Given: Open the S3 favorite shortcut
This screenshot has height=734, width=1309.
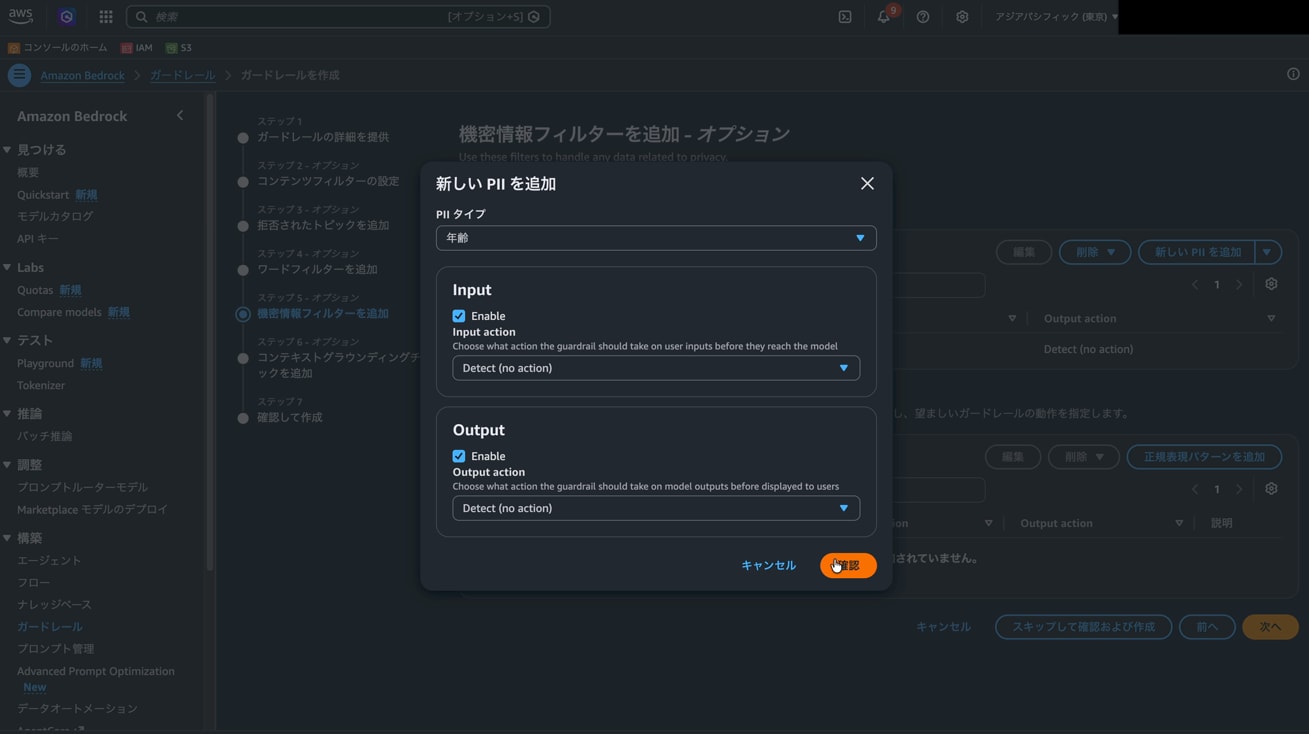Looking at the screenshot, I should tap(178, 48).
